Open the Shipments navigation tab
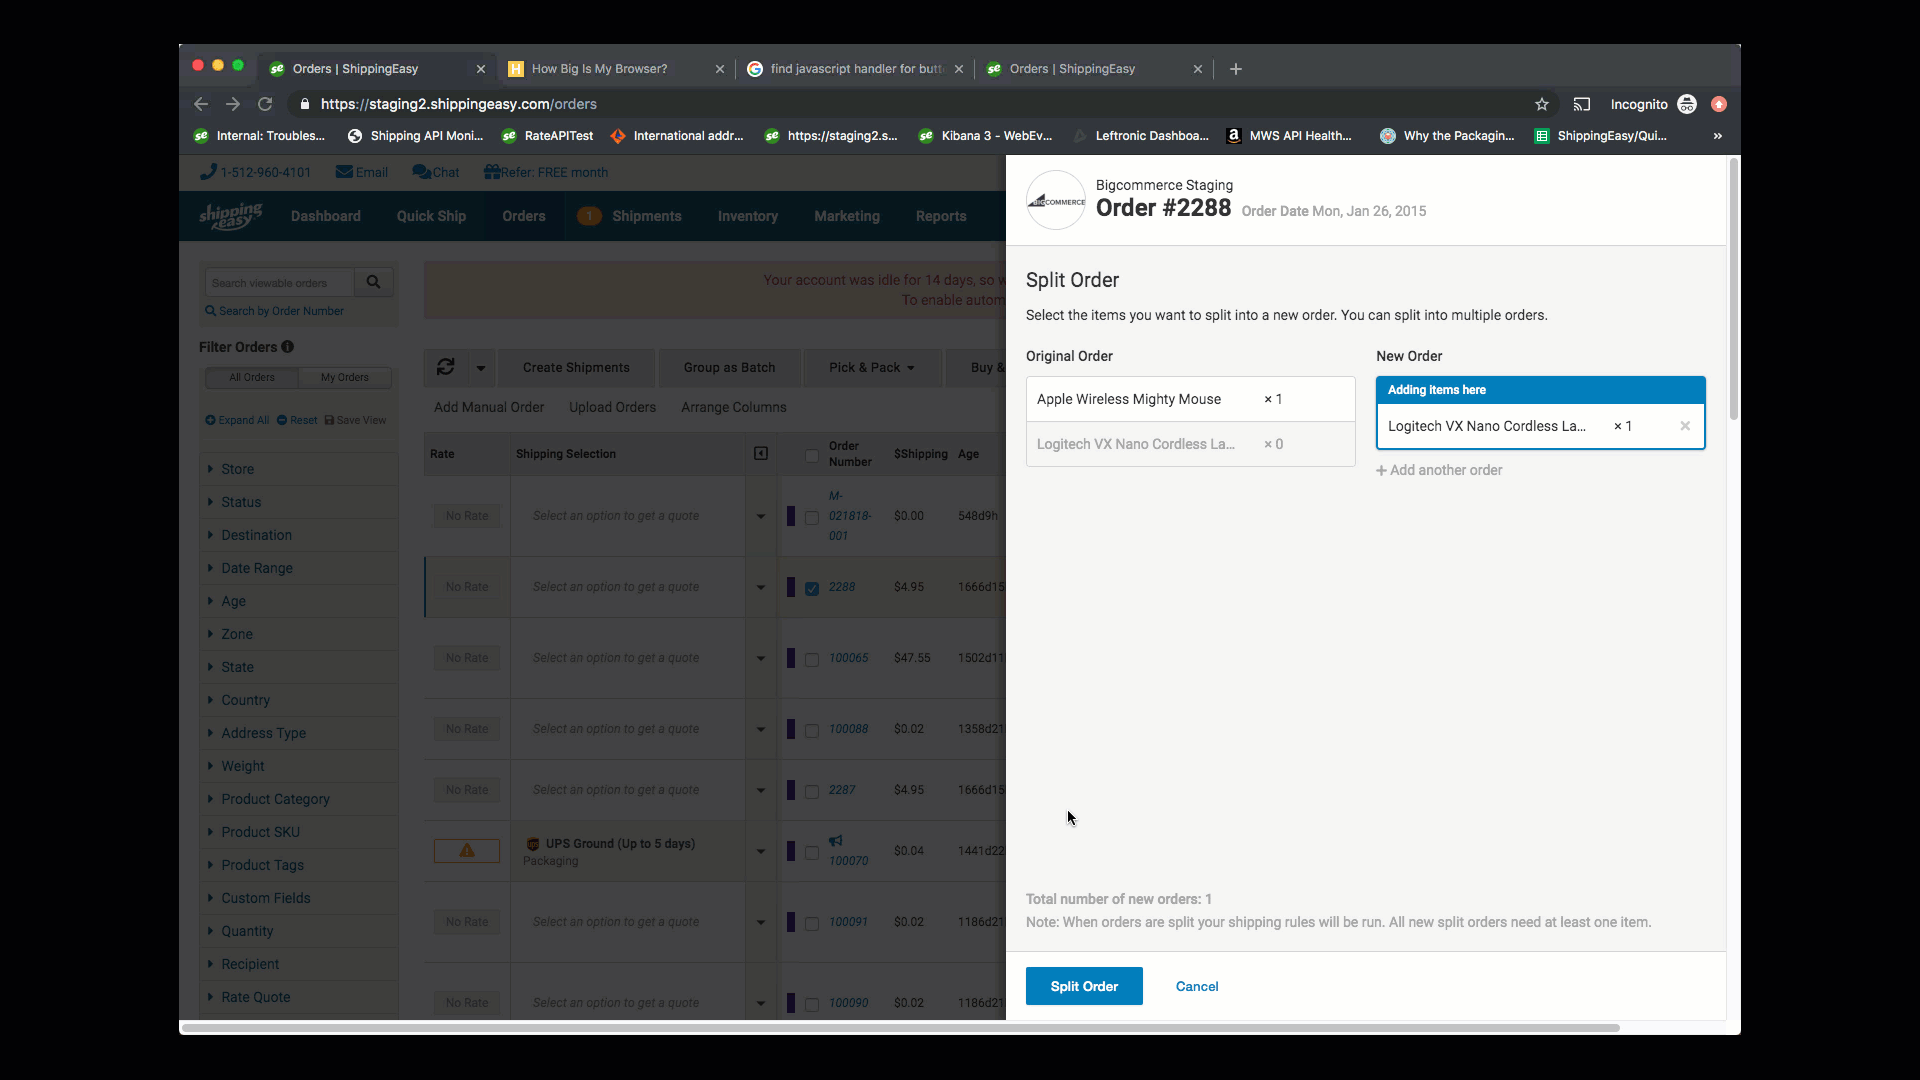The height and width of the screenshot is (1080, 1920). (646, 216)
